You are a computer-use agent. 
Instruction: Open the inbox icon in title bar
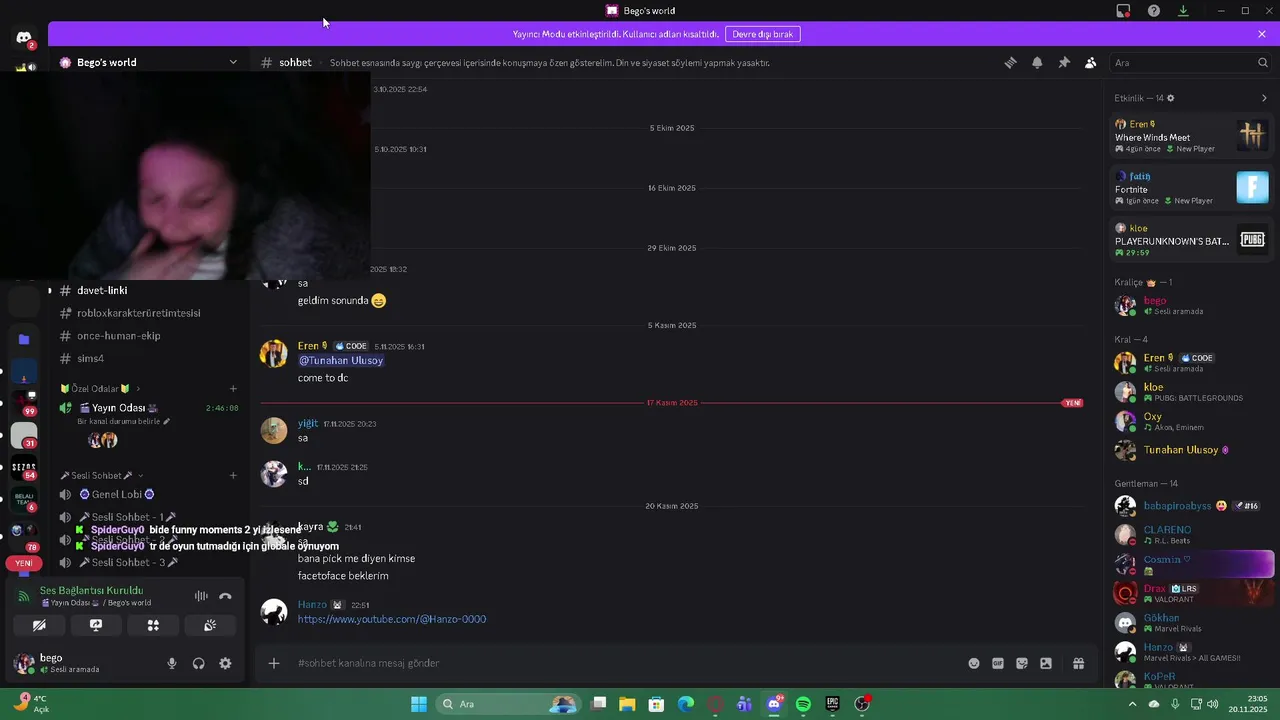tap(1124, 11)
